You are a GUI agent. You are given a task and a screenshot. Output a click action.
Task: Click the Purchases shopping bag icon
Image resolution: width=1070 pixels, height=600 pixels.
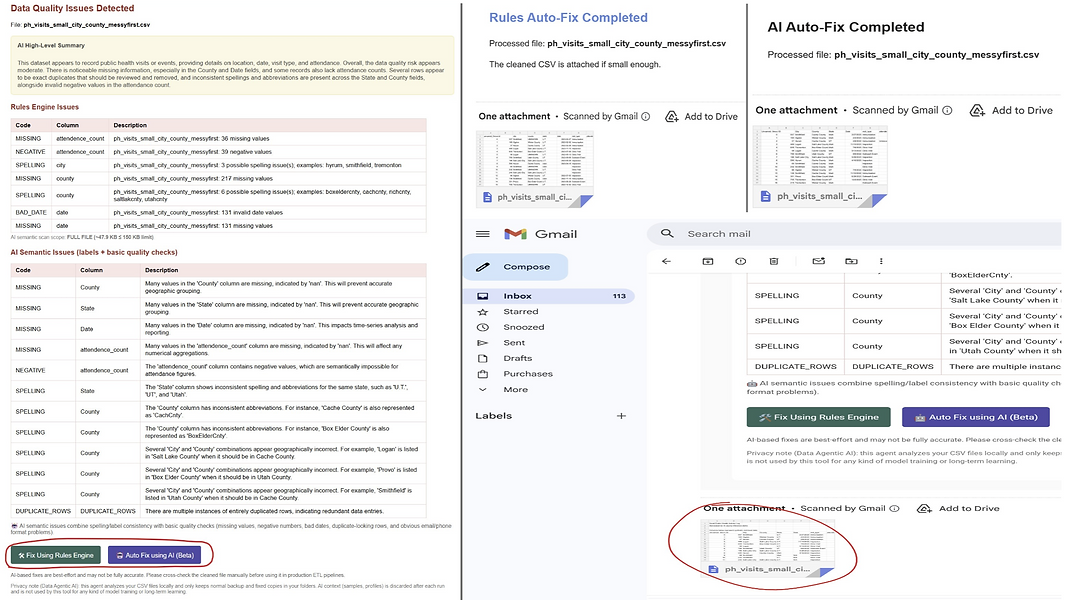coord(482,374)
